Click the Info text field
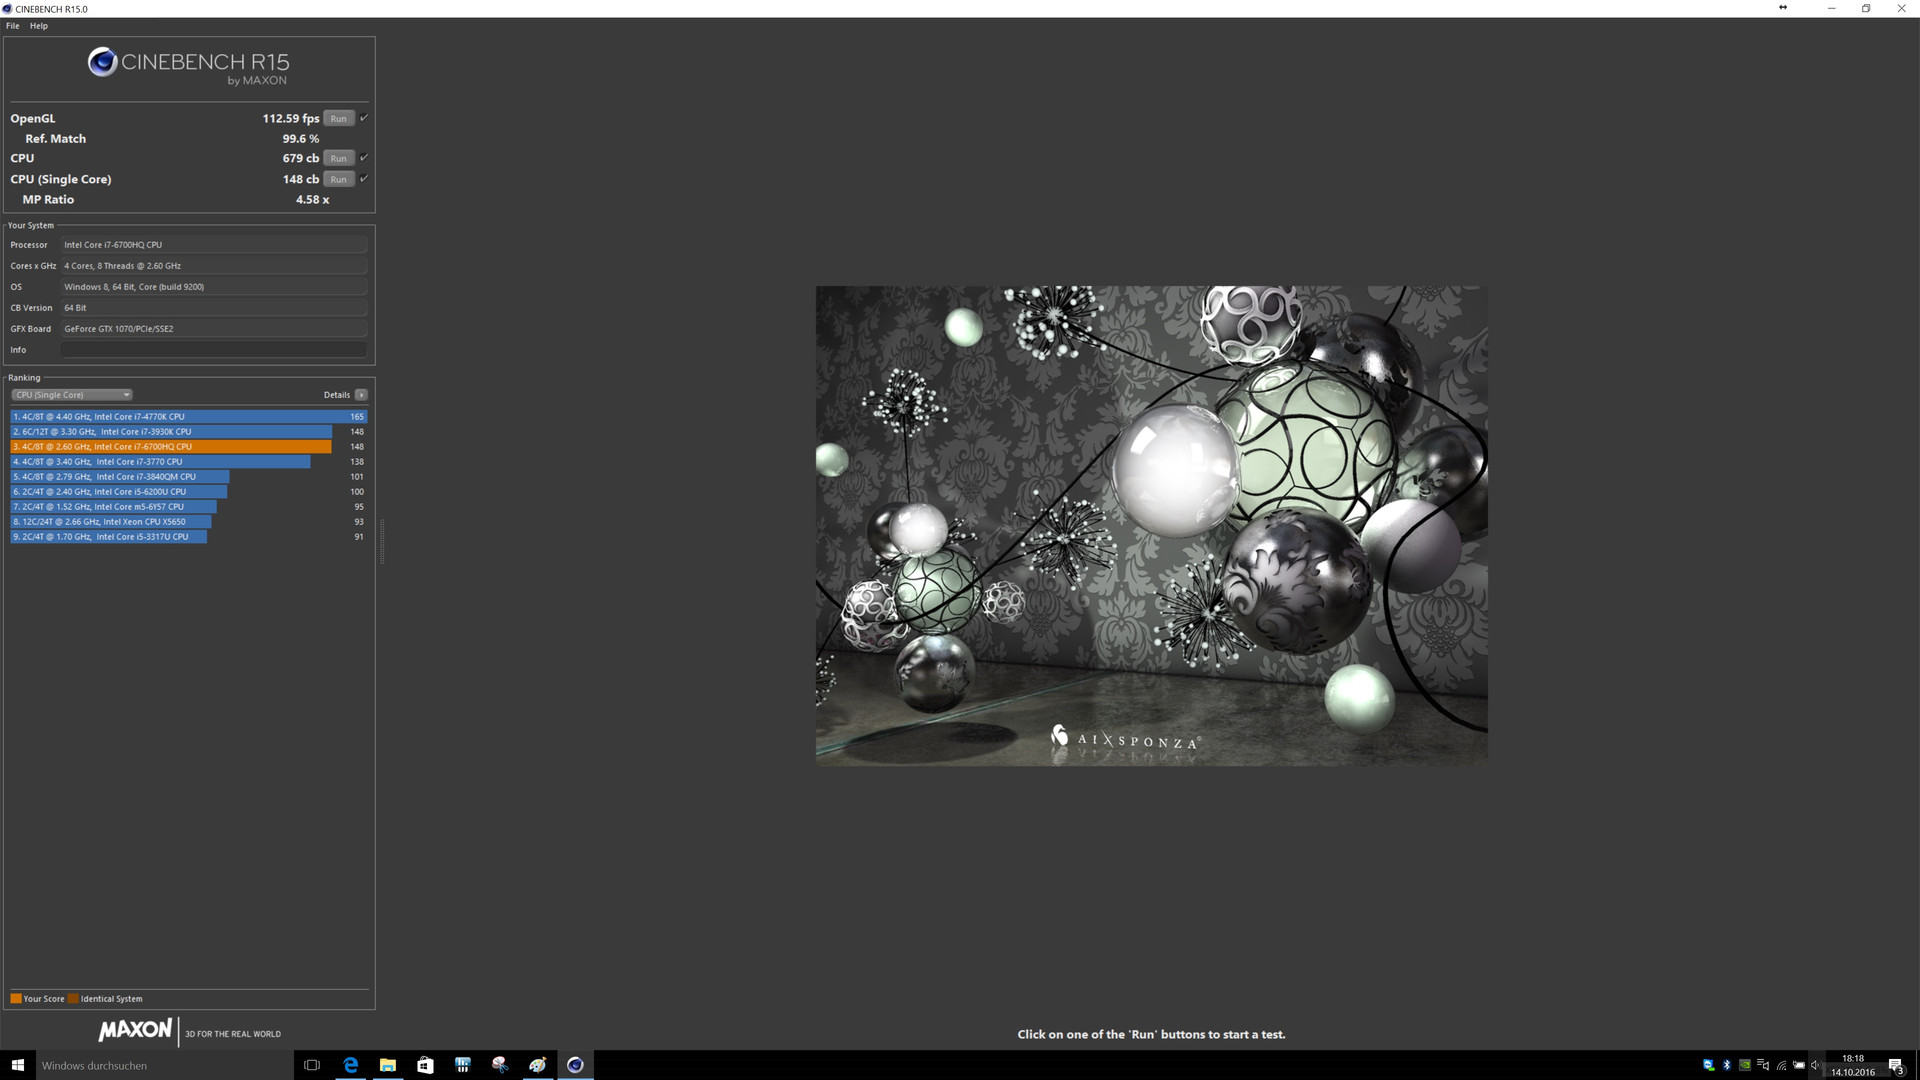 click(x=214, y=350)
